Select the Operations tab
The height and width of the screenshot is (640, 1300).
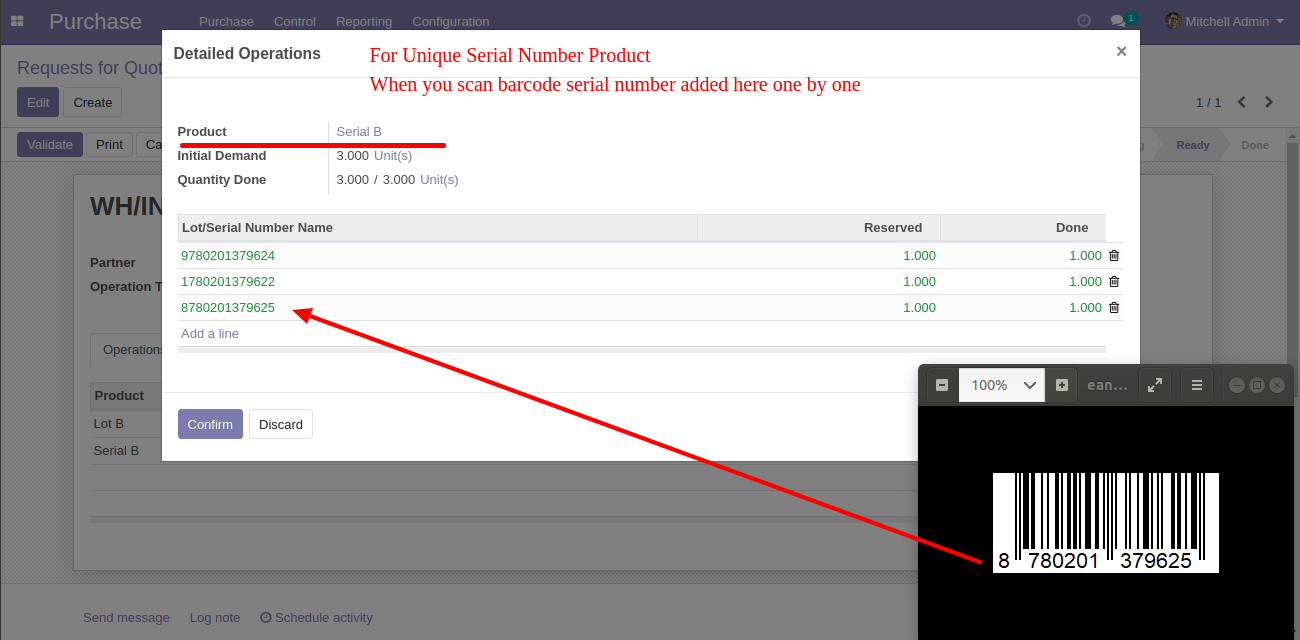[x=127, y=350]
